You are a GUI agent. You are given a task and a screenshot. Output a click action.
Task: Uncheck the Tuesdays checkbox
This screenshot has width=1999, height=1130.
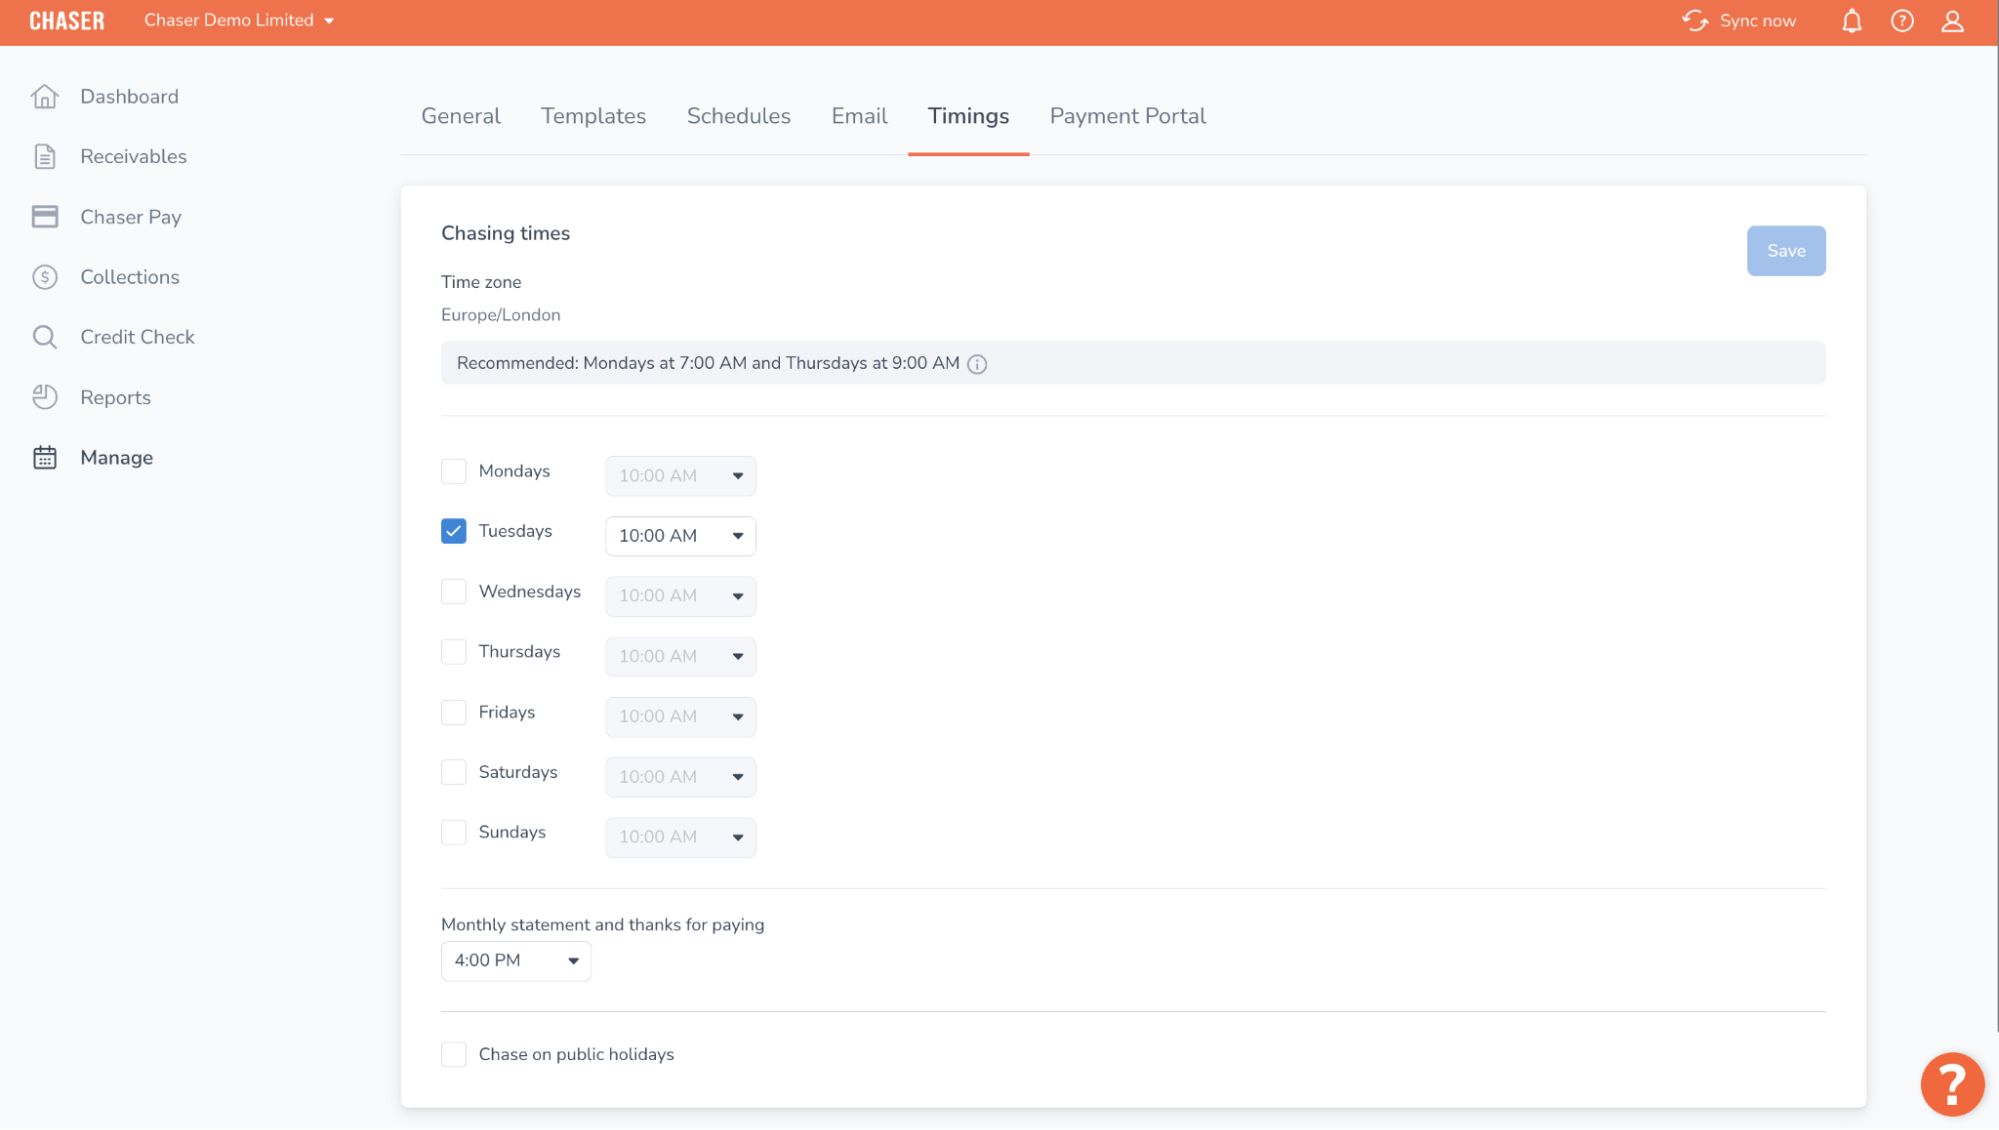pyautogui.click(x=454, y=531)
